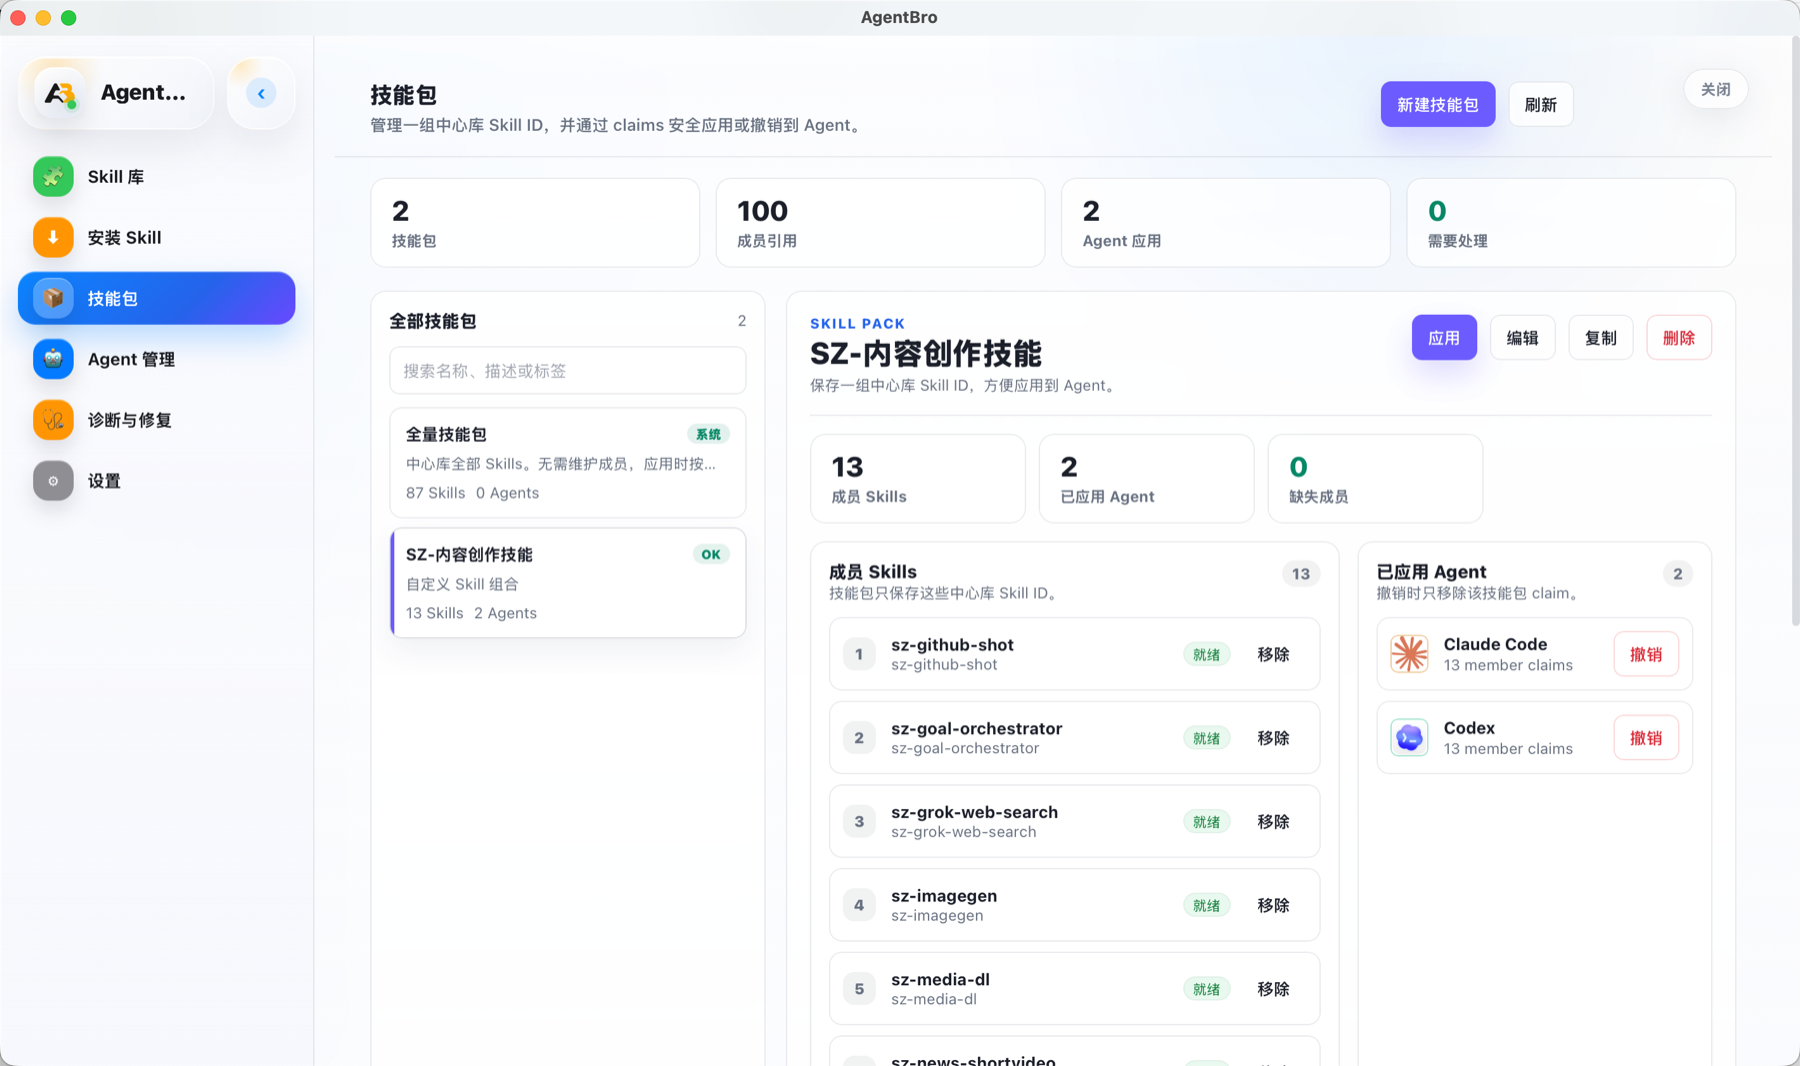1800x1066 pixels.
Task: Remove sz-goal-orchestrator via 移除
Action: tap(1273, 738)
